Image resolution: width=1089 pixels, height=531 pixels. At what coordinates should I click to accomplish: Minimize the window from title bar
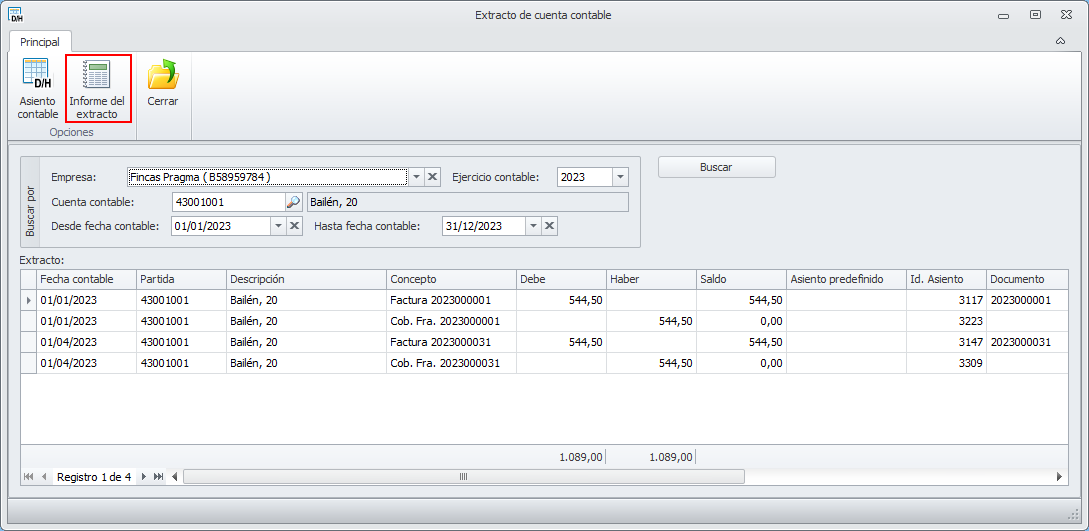coord(1004,15)
